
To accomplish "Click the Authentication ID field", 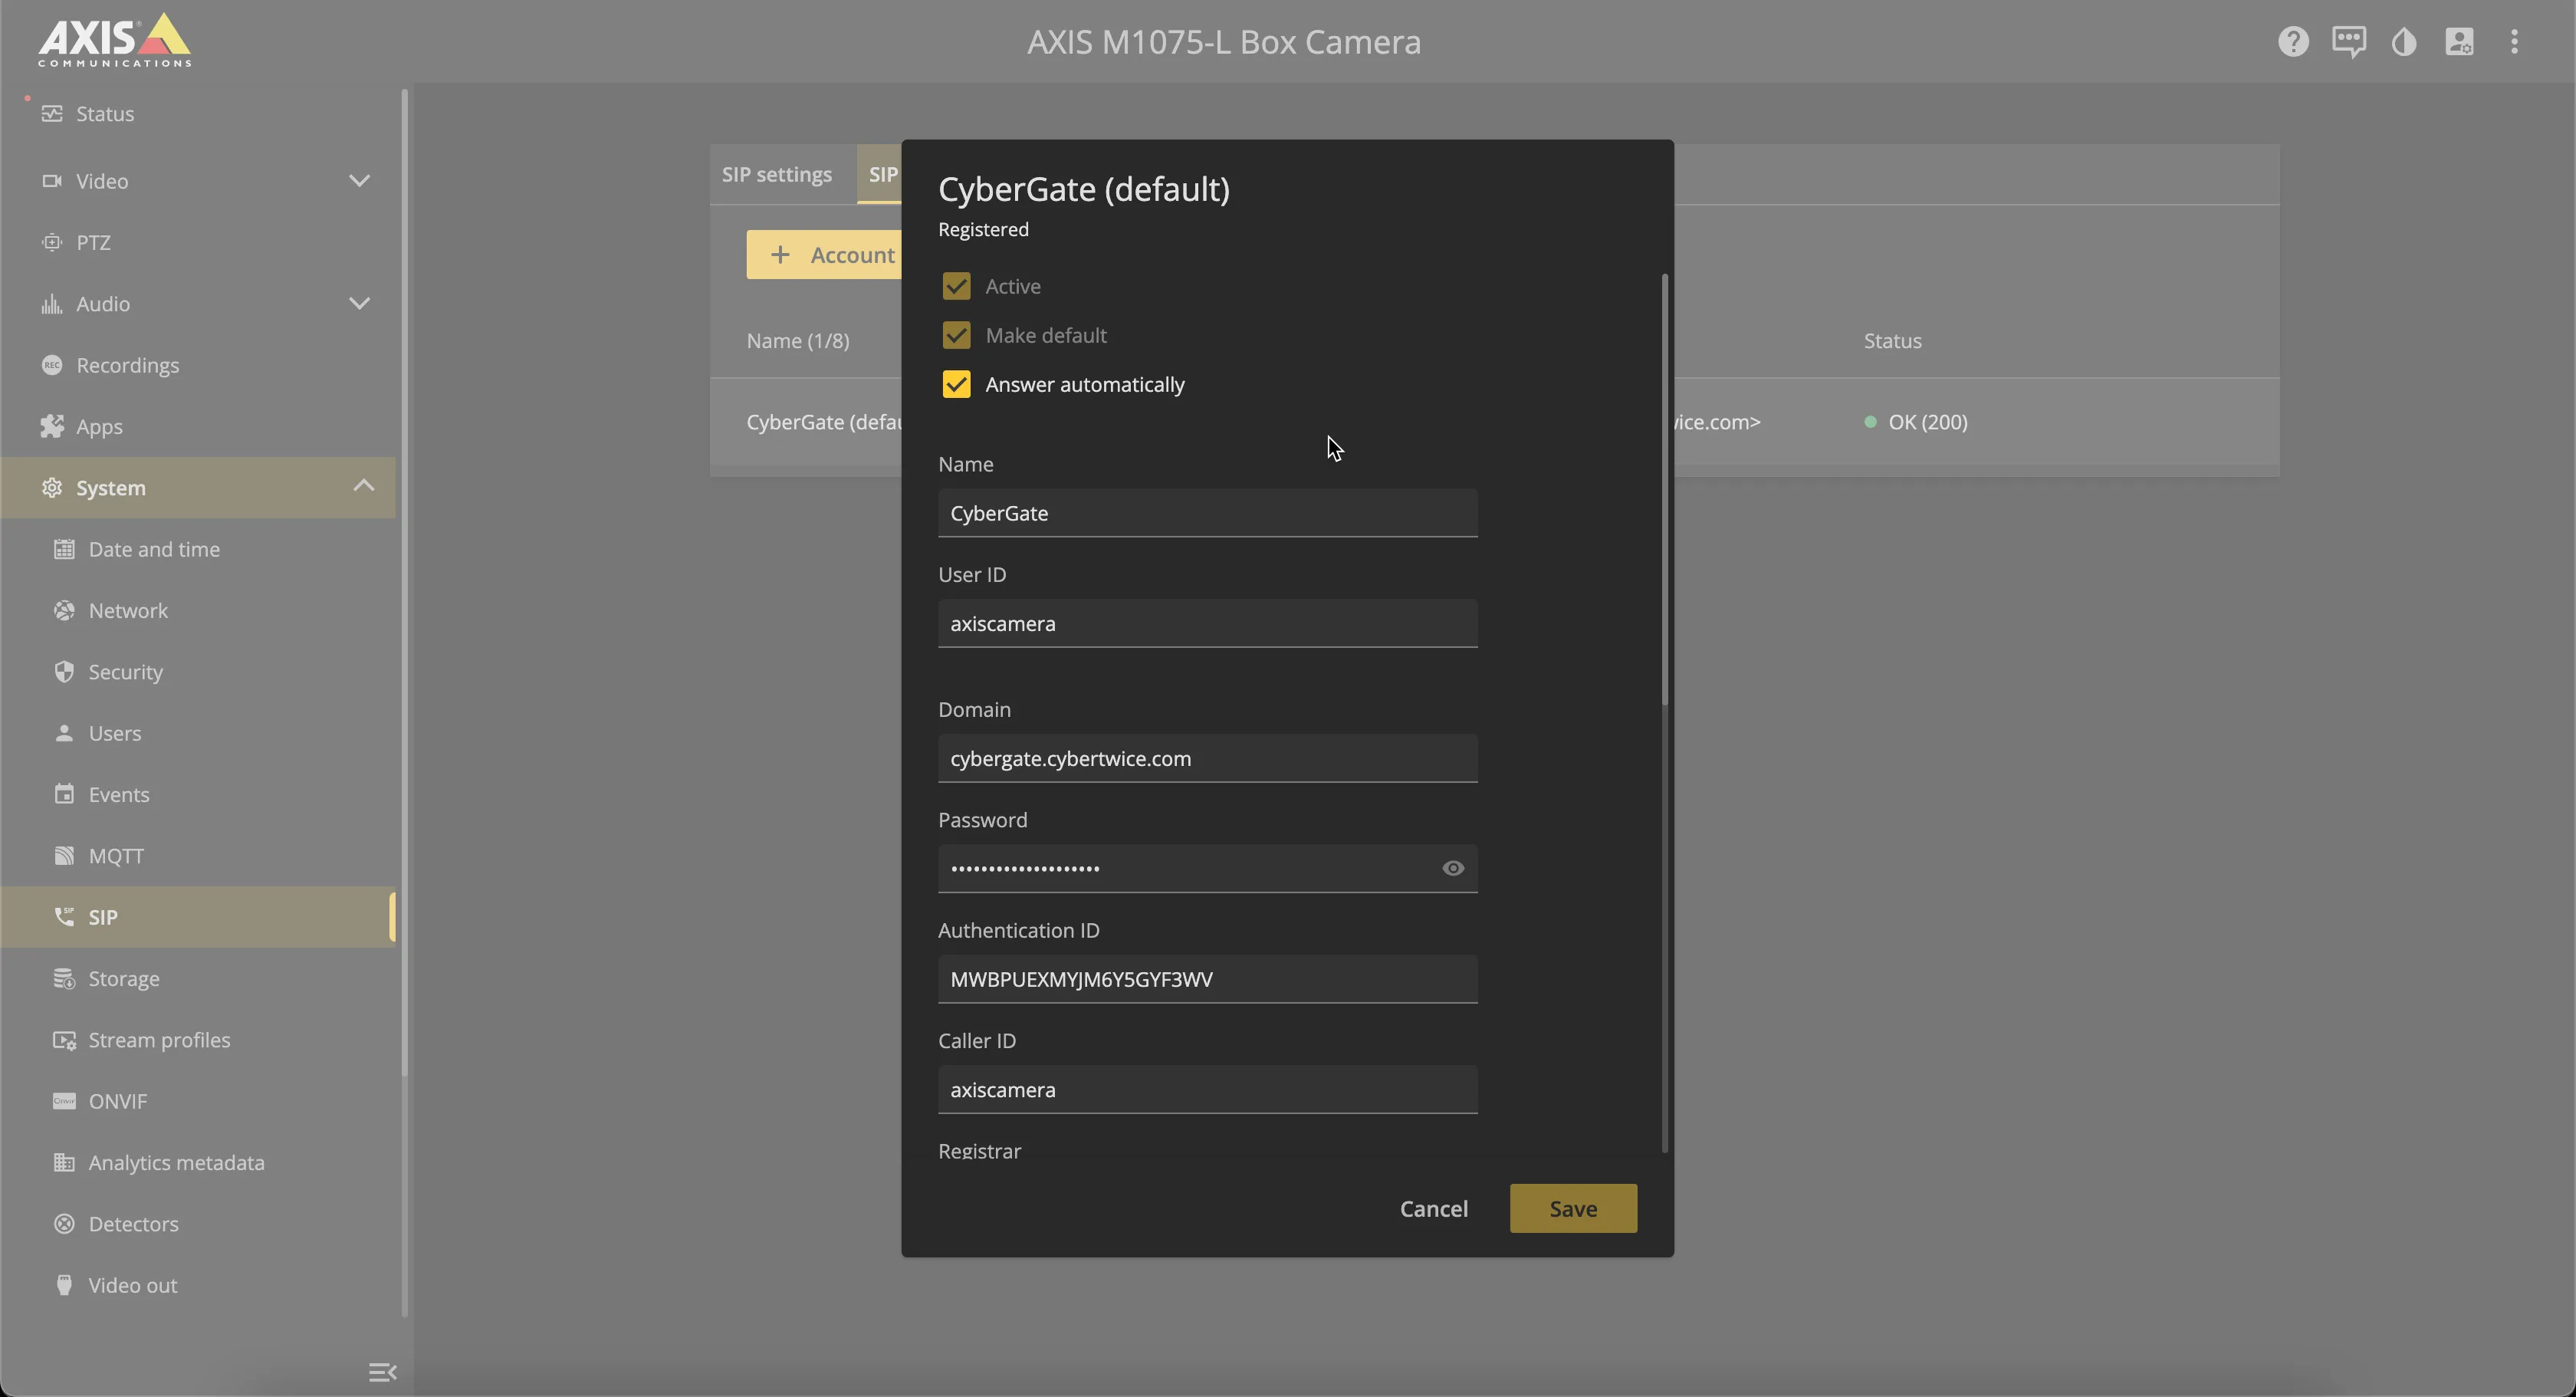I will 1207,979.
